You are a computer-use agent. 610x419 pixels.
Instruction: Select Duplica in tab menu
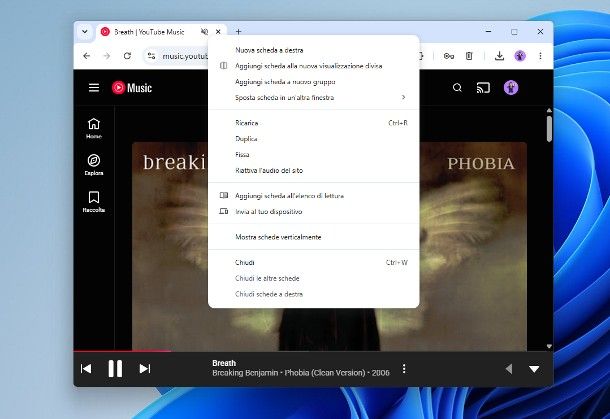coord(314,139)
